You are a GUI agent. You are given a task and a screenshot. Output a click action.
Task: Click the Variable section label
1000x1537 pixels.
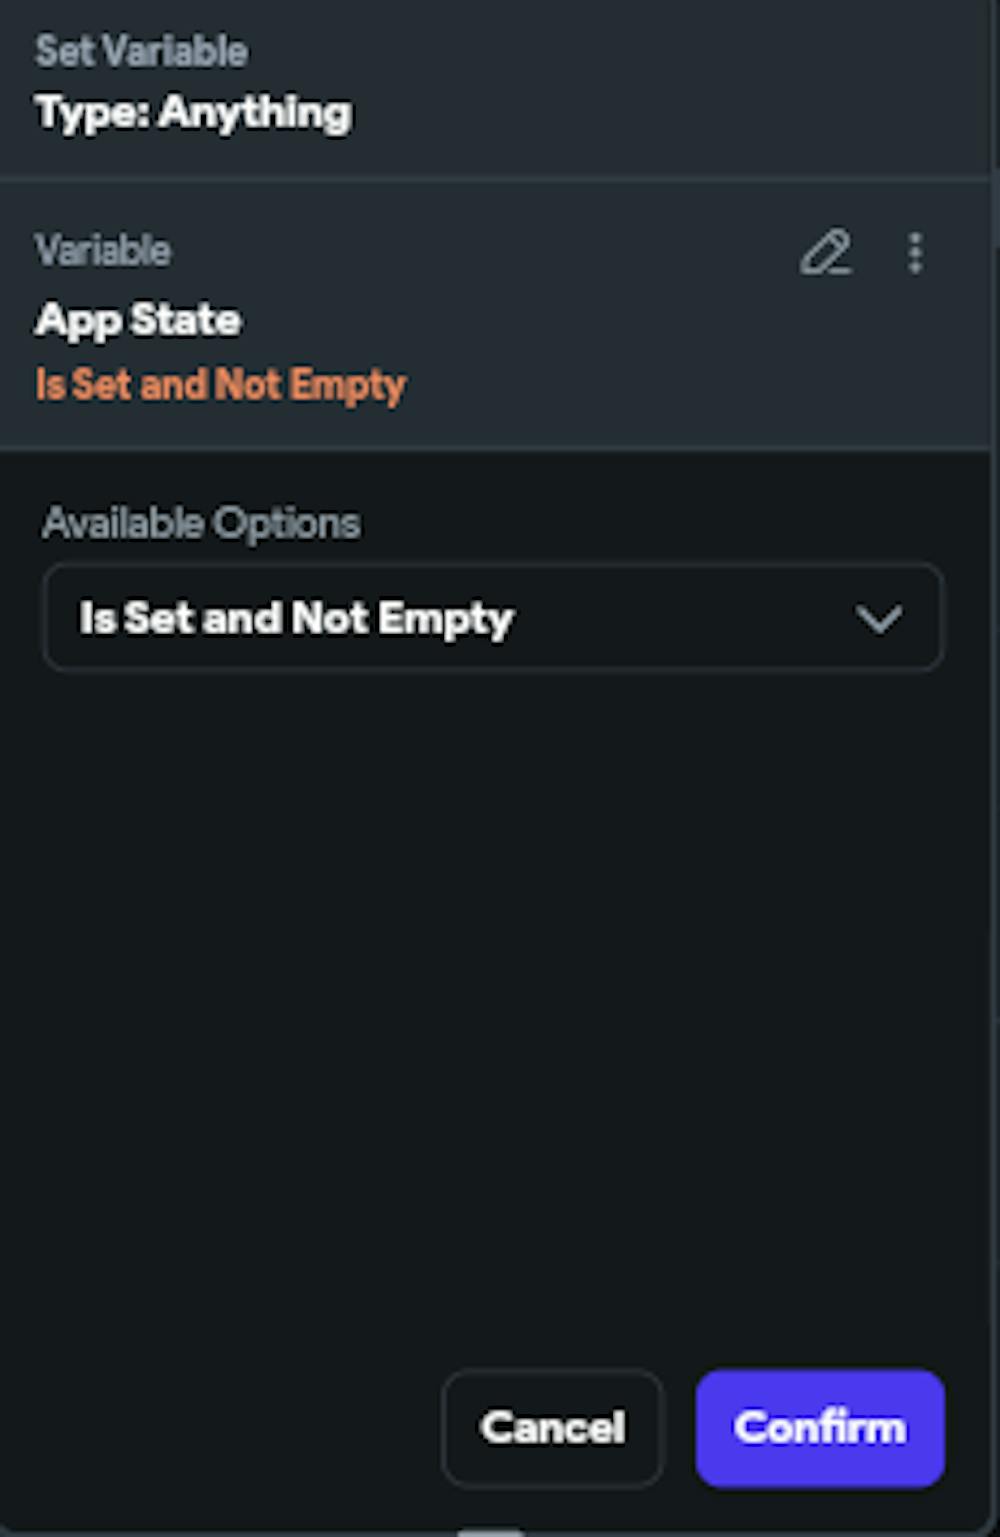pos(102,250)
